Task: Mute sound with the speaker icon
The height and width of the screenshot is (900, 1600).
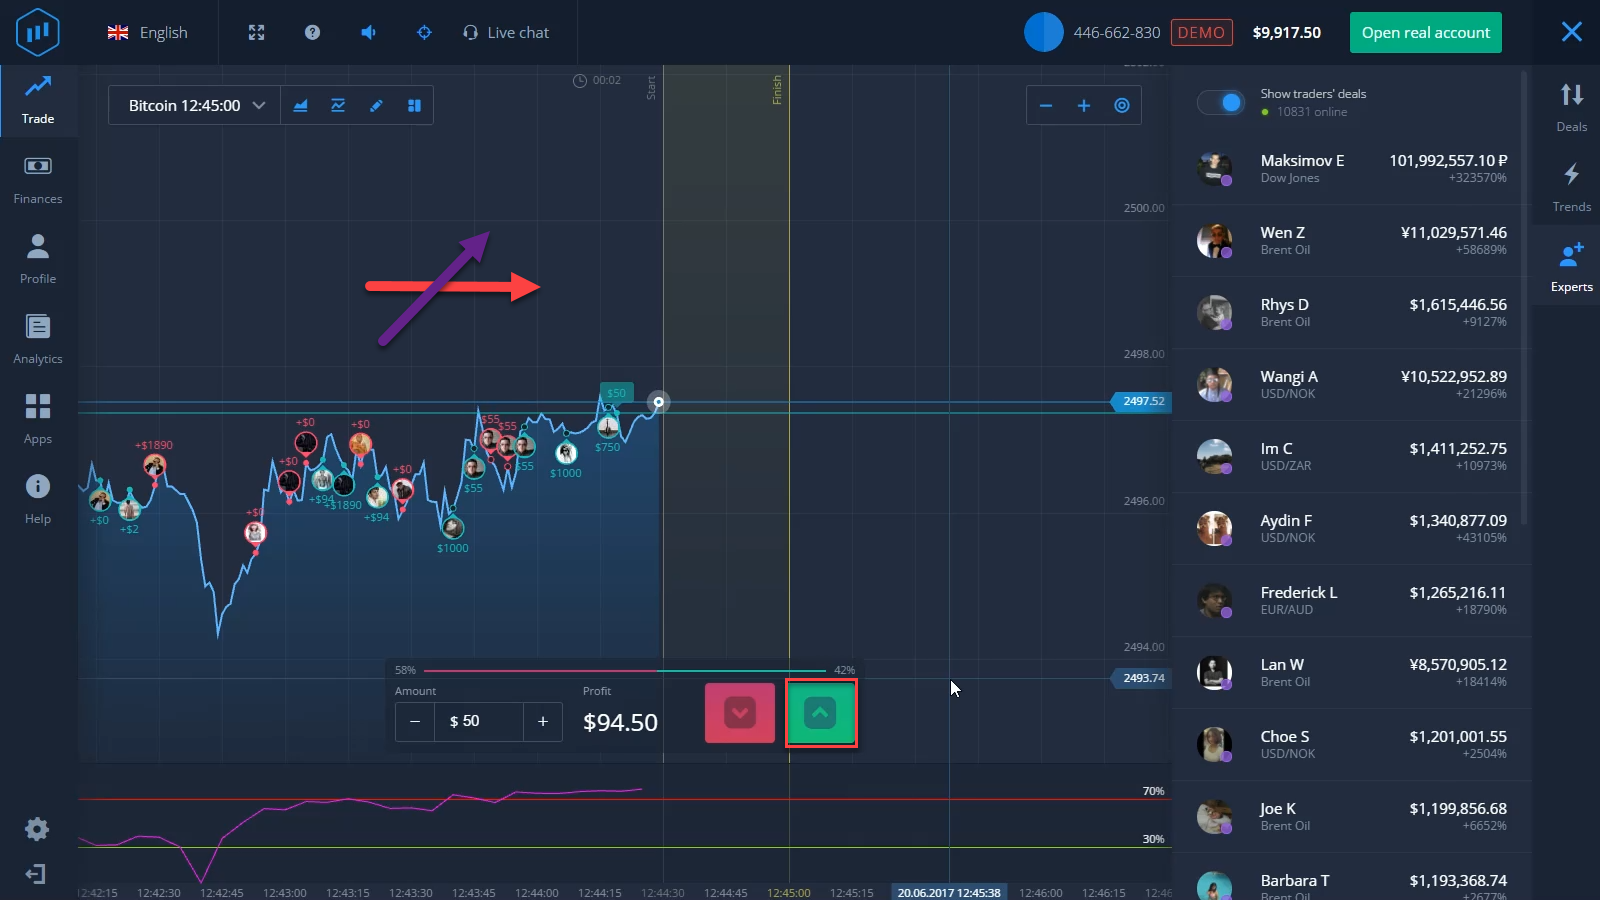Action: point(368,33)
